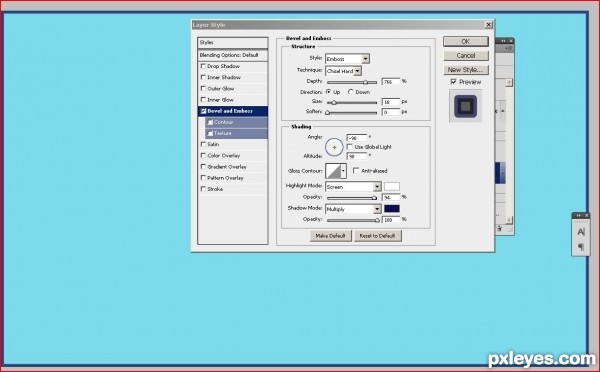
Task: Select the Down direction radio button
Action: 351,92
